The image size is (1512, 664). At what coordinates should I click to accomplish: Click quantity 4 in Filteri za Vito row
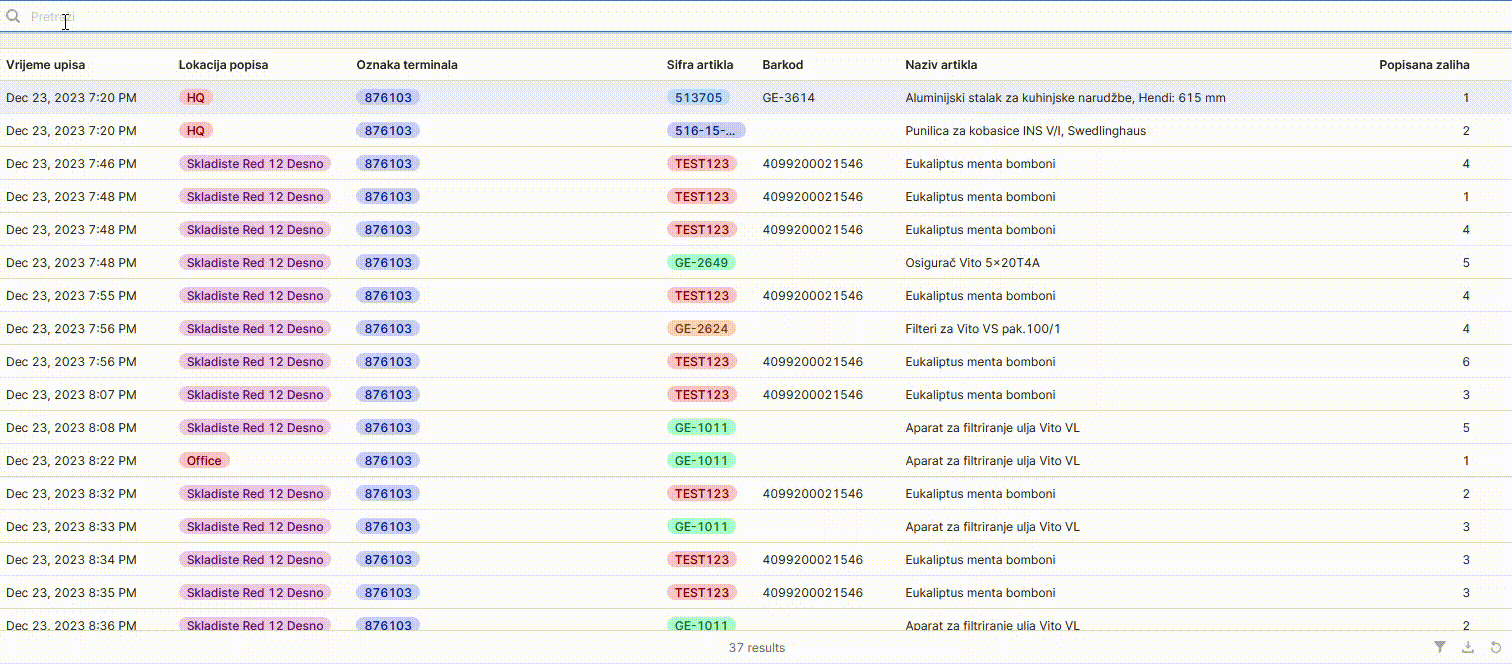tap(1466, 329)
